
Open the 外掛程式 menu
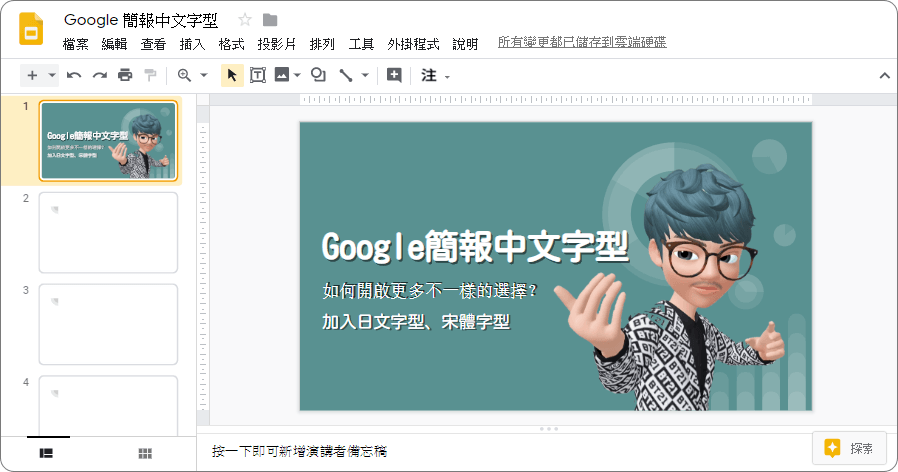[x=413, y=44]
